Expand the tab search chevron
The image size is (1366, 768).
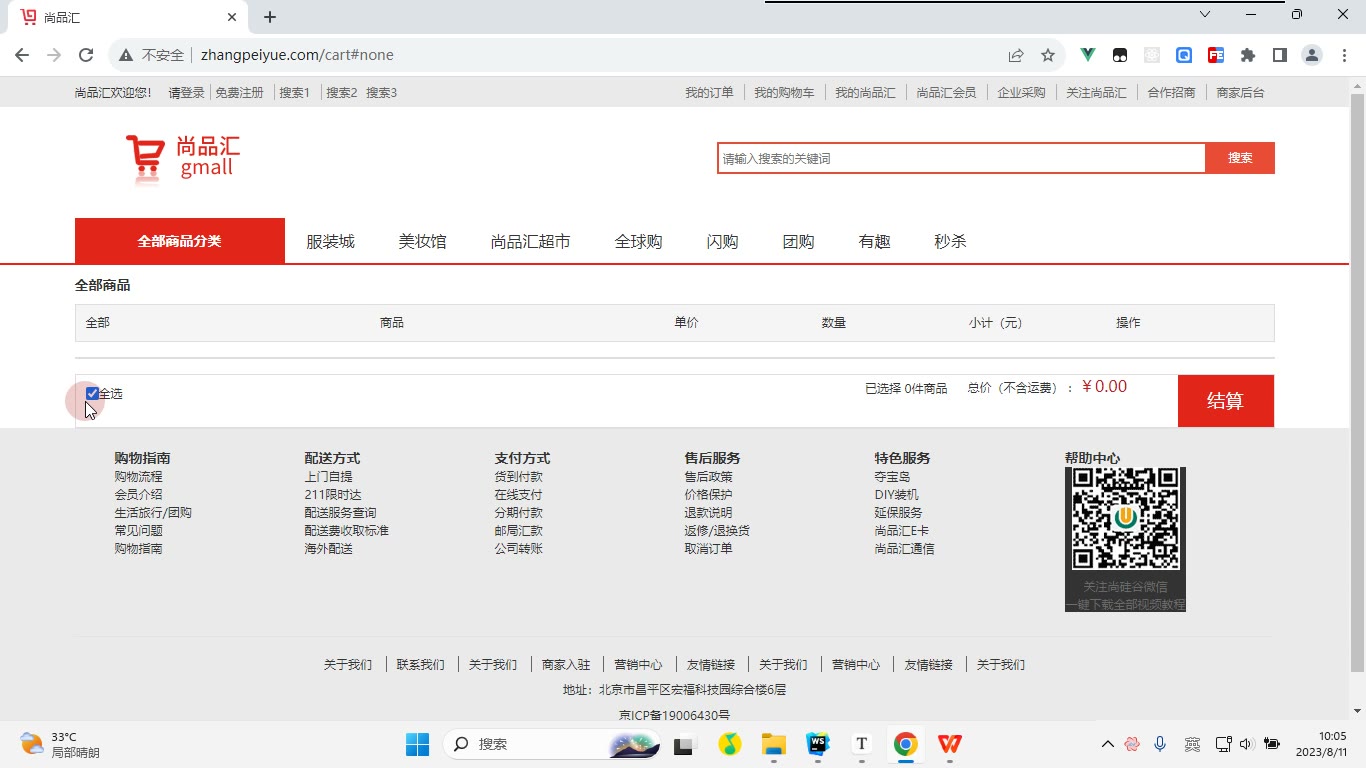[x=1205, y=15]
